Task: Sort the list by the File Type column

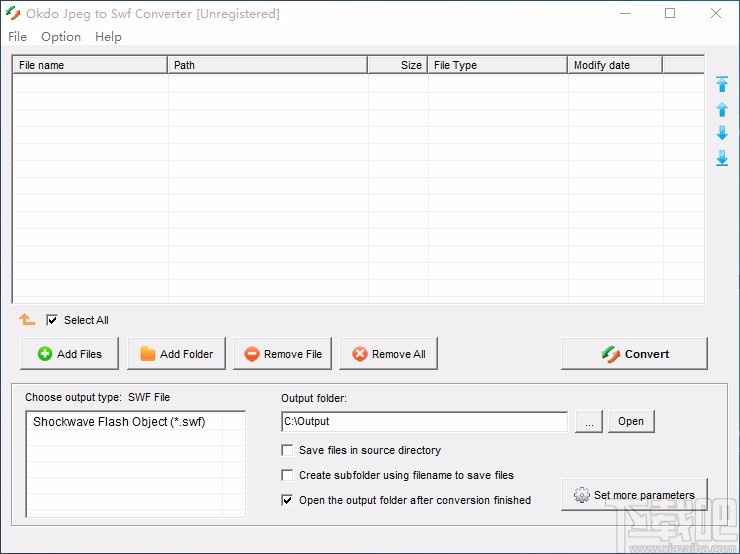Action: tap(497, 65)
